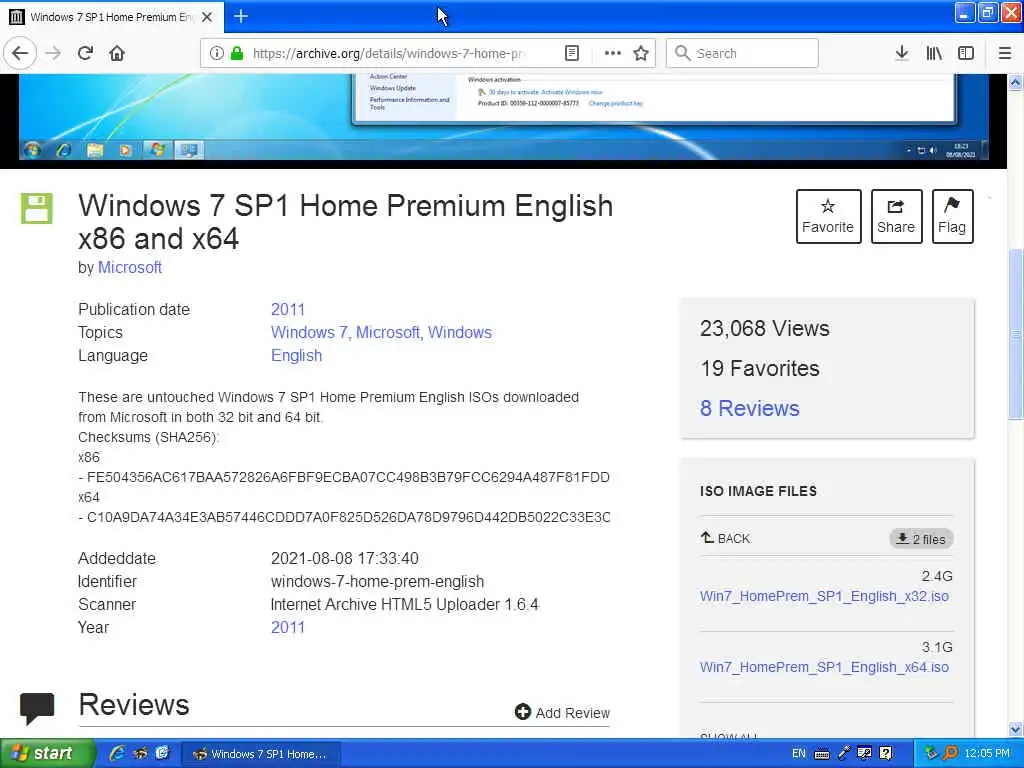
Task: Click the help question mark tray icon
Action: tap(886, 754)
